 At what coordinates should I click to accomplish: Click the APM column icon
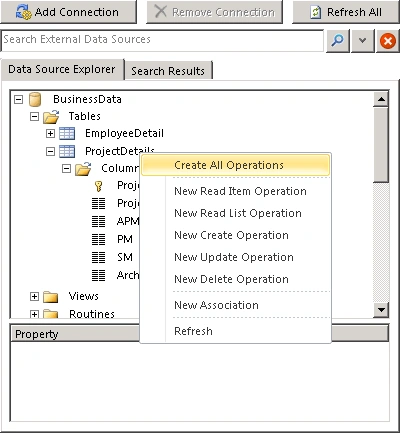tap(98, 221)
